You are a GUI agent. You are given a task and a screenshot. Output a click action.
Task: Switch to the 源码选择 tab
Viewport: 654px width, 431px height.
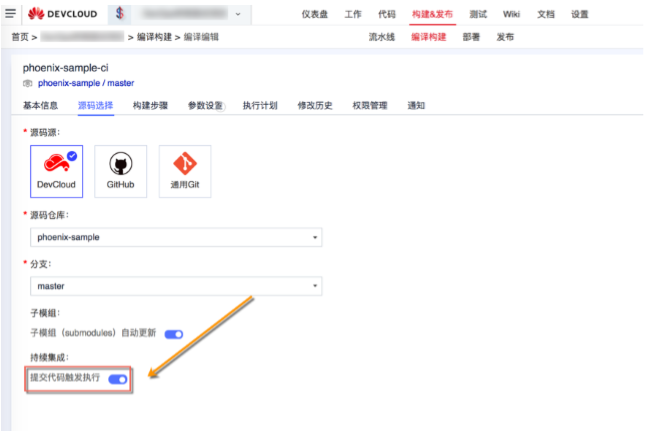96,106
